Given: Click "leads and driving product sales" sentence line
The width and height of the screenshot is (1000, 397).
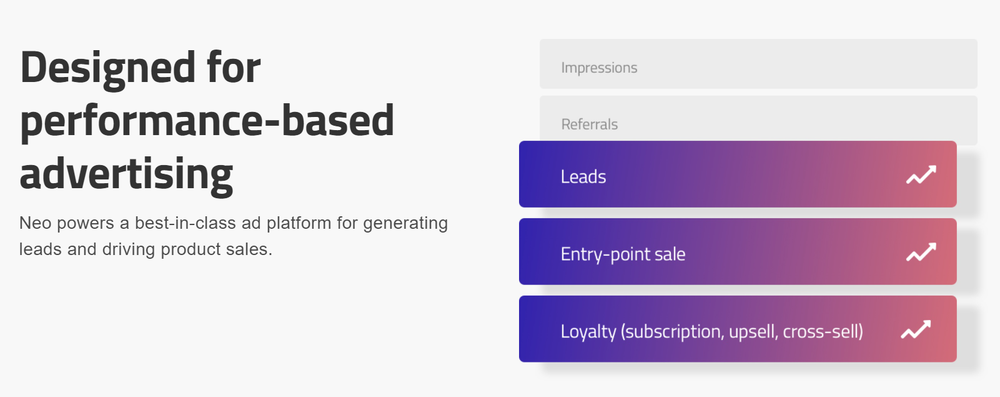Looking at the screenshot, I should (x=145, y=249).
